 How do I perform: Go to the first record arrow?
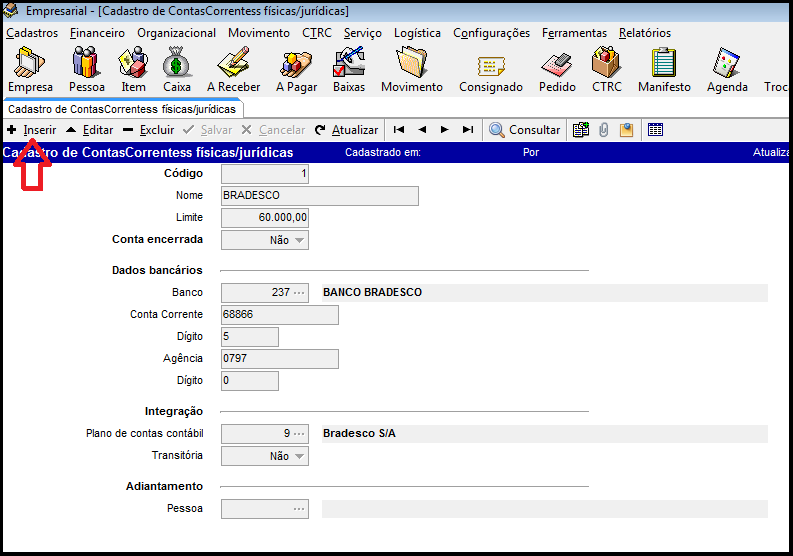coord(399,130)
